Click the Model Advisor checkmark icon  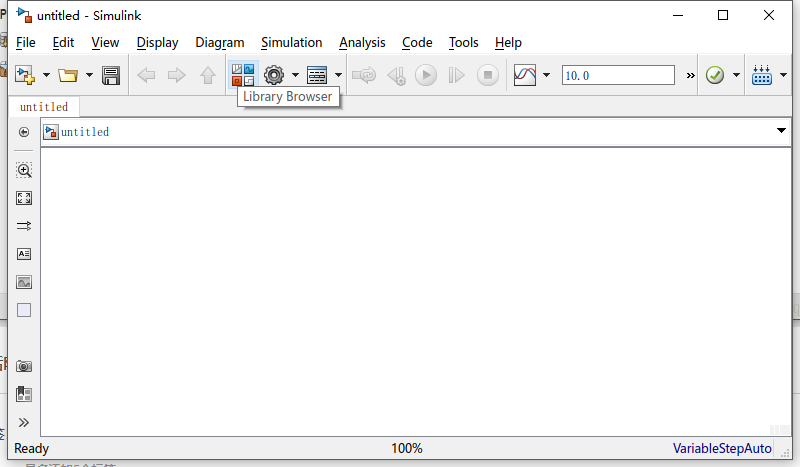coord(715,75)
